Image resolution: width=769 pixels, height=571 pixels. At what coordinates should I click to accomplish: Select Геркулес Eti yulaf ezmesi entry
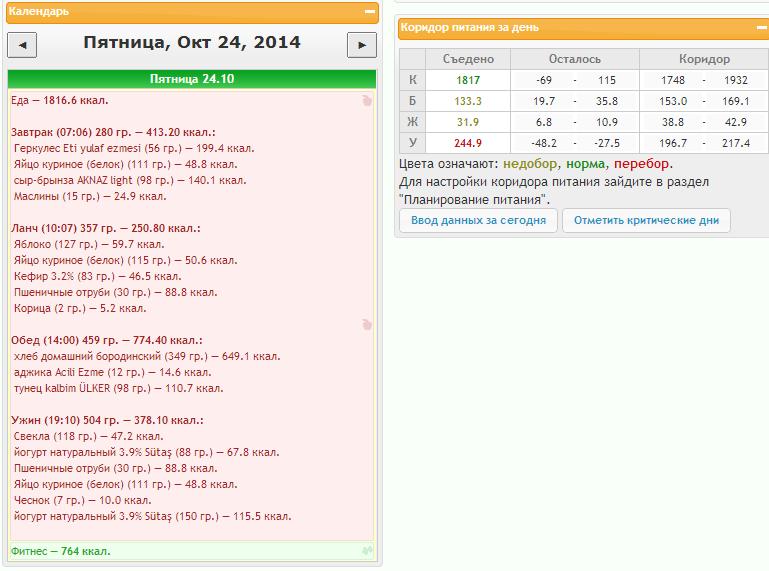point(134,148)
